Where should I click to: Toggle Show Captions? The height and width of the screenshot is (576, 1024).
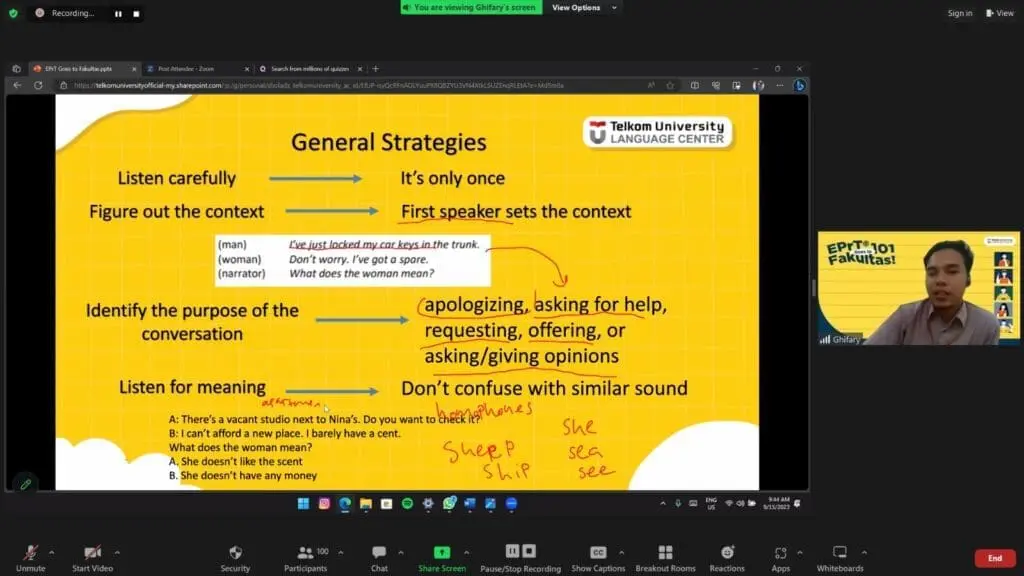pyautogui.click(x=598, y=553)
